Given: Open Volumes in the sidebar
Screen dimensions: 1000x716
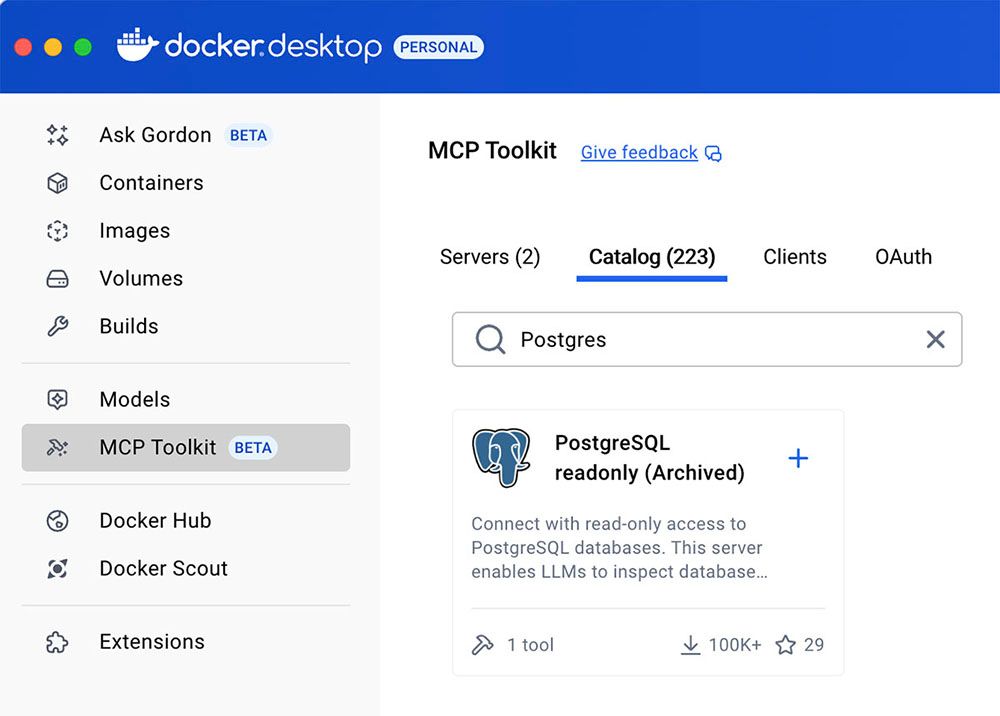Looking at the screenshot, I should tap(186, 279).
